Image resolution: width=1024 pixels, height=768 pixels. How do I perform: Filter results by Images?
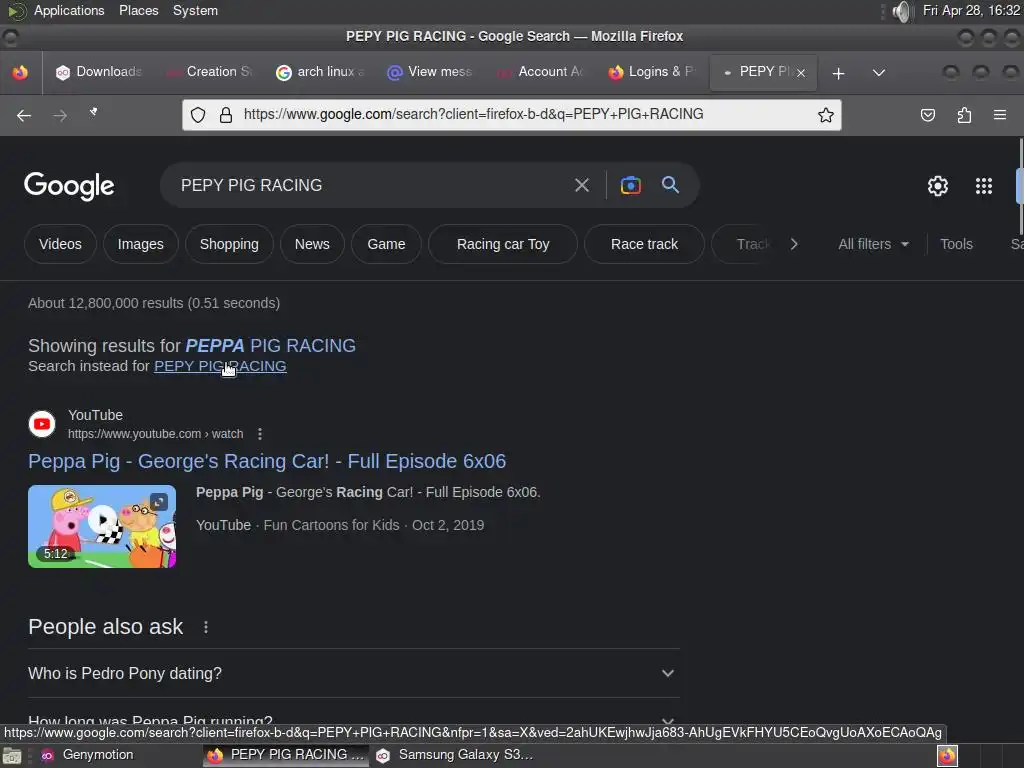click(x=140, y=244)
